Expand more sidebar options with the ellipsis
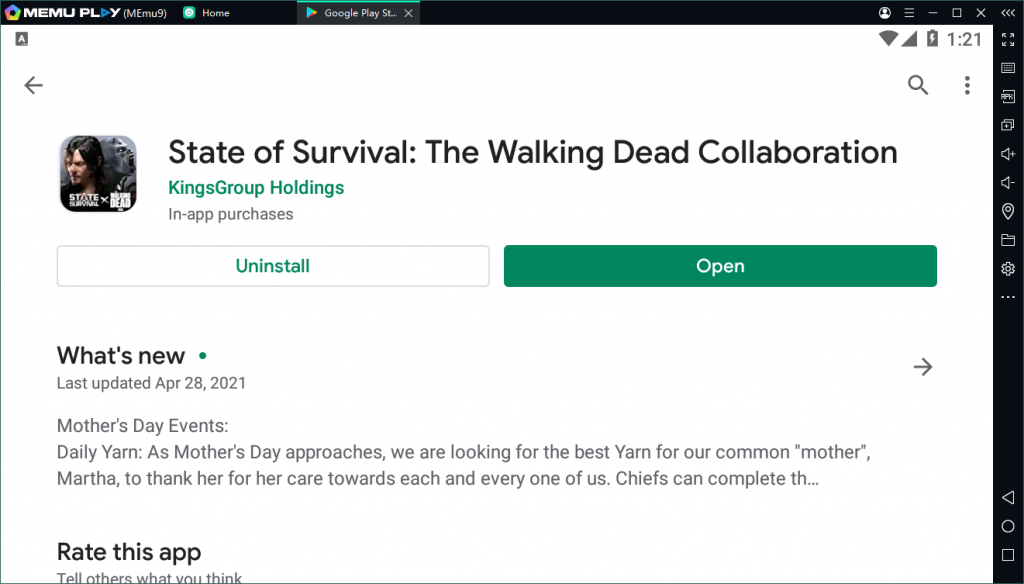1024x584 pixels. [x=1008, y=296]
